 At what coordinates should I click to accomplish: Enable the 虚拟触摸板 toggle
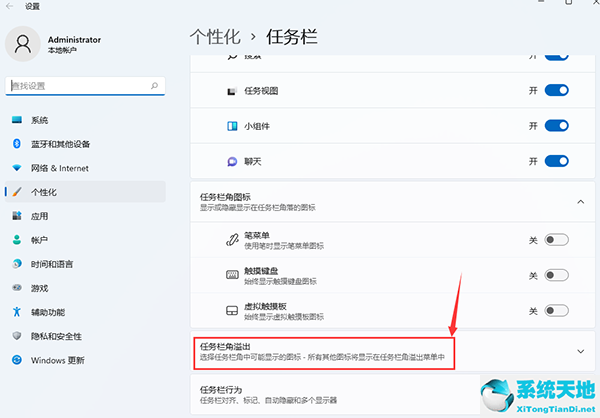pos(556,310)
